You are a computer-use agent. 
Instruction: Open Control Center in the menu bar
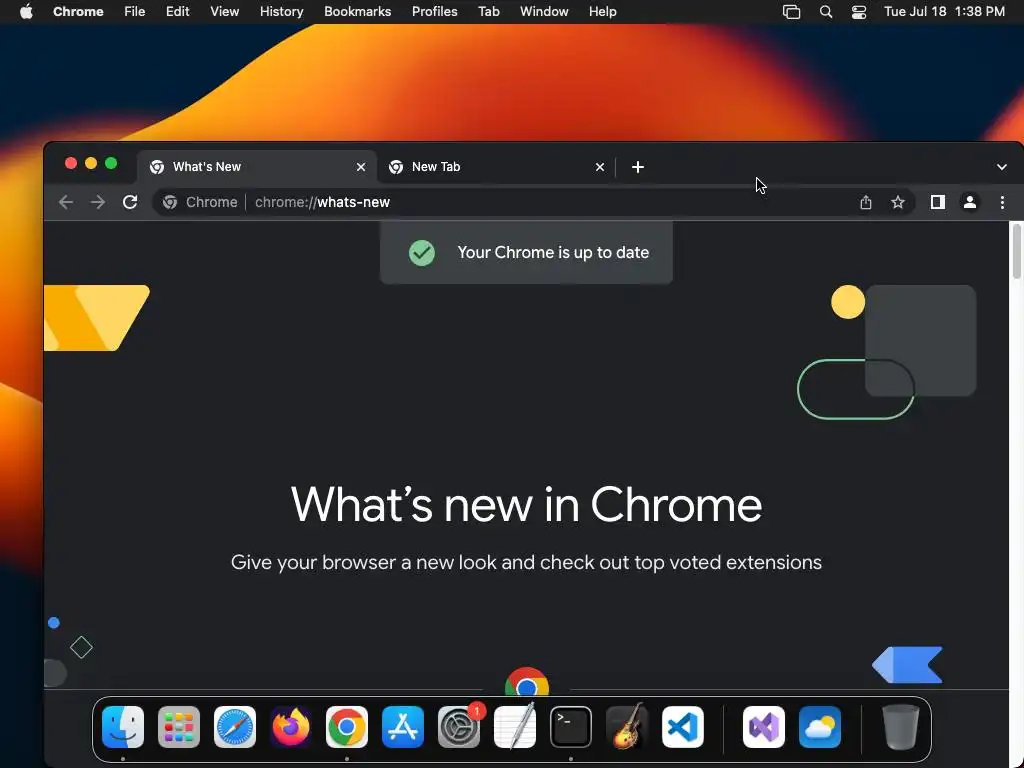pos(859,12)
